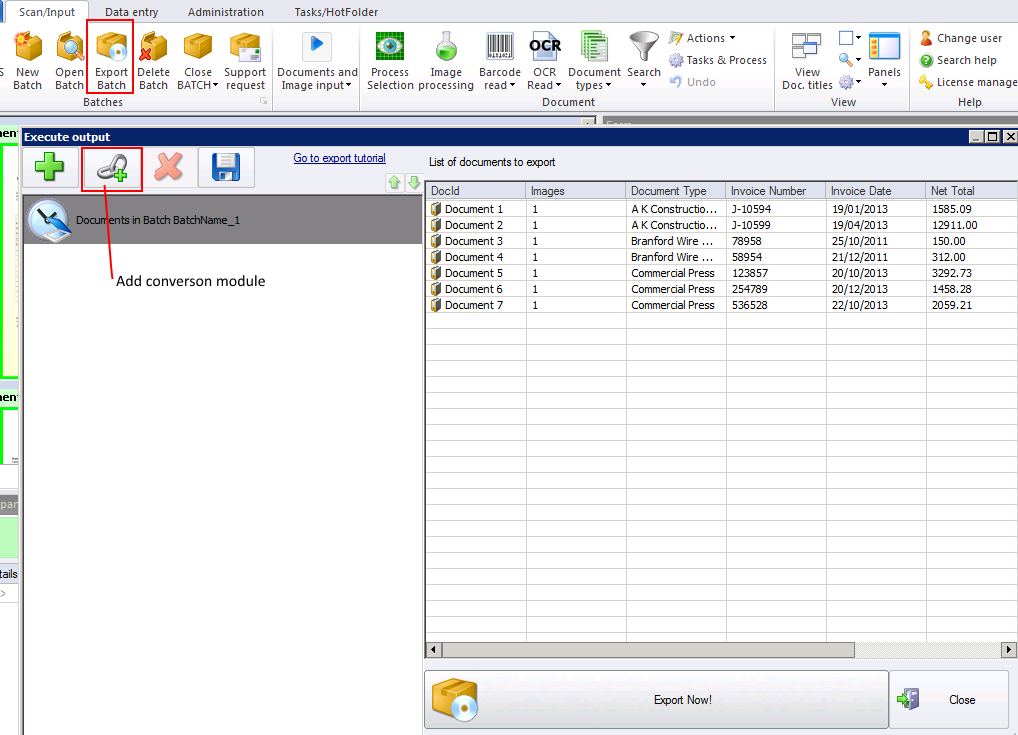The height and width of the screenshot is (735, 1018).
Task: Open Image processing flask tool
Action: tap(446, 61)
